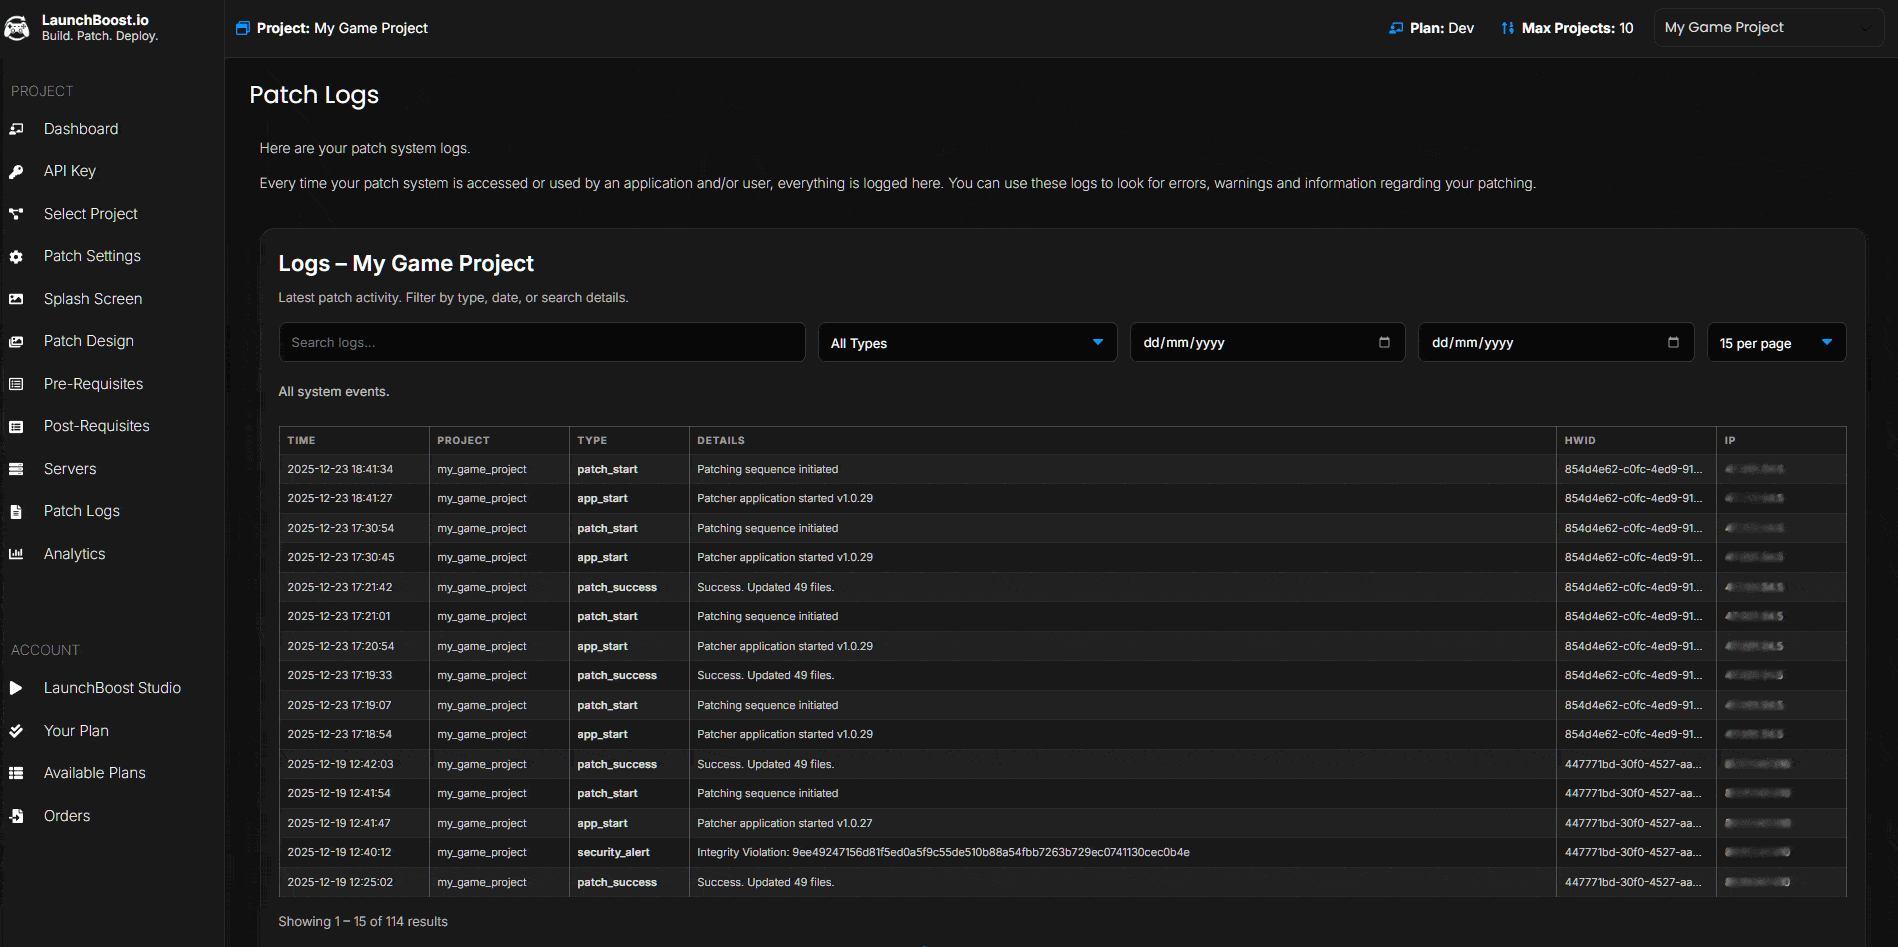Viewport: 1898px width, 947px height.
Task: Click the project icon in header
Action: point(242,28)
